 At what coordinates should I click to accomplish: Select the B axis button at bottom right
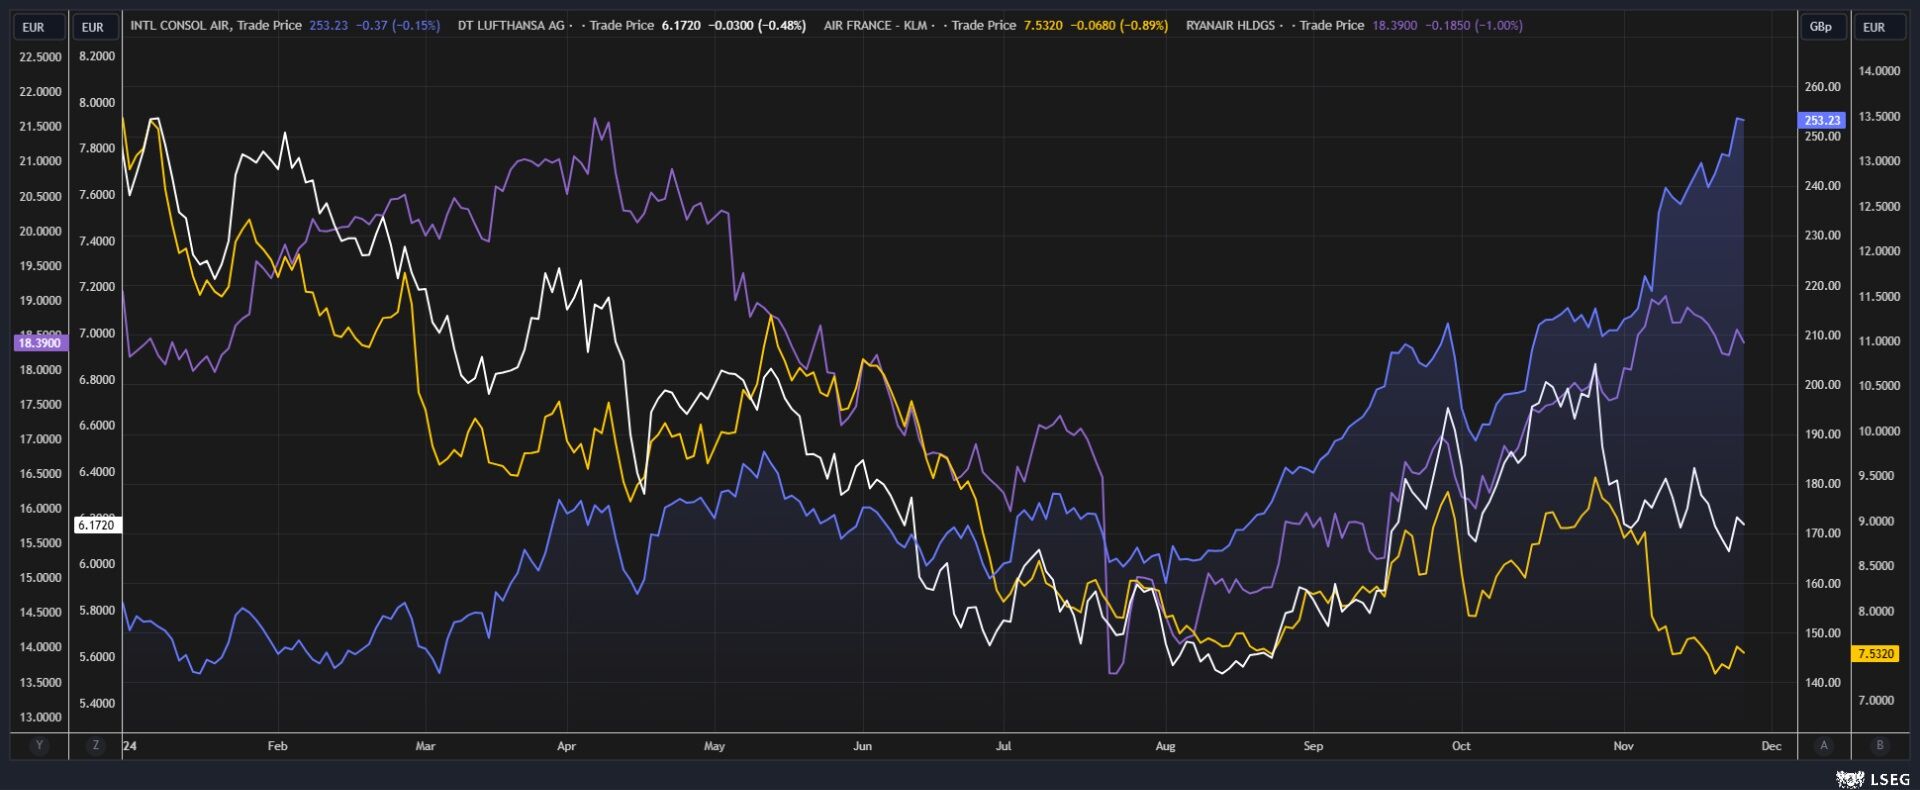click(1880, 745)
